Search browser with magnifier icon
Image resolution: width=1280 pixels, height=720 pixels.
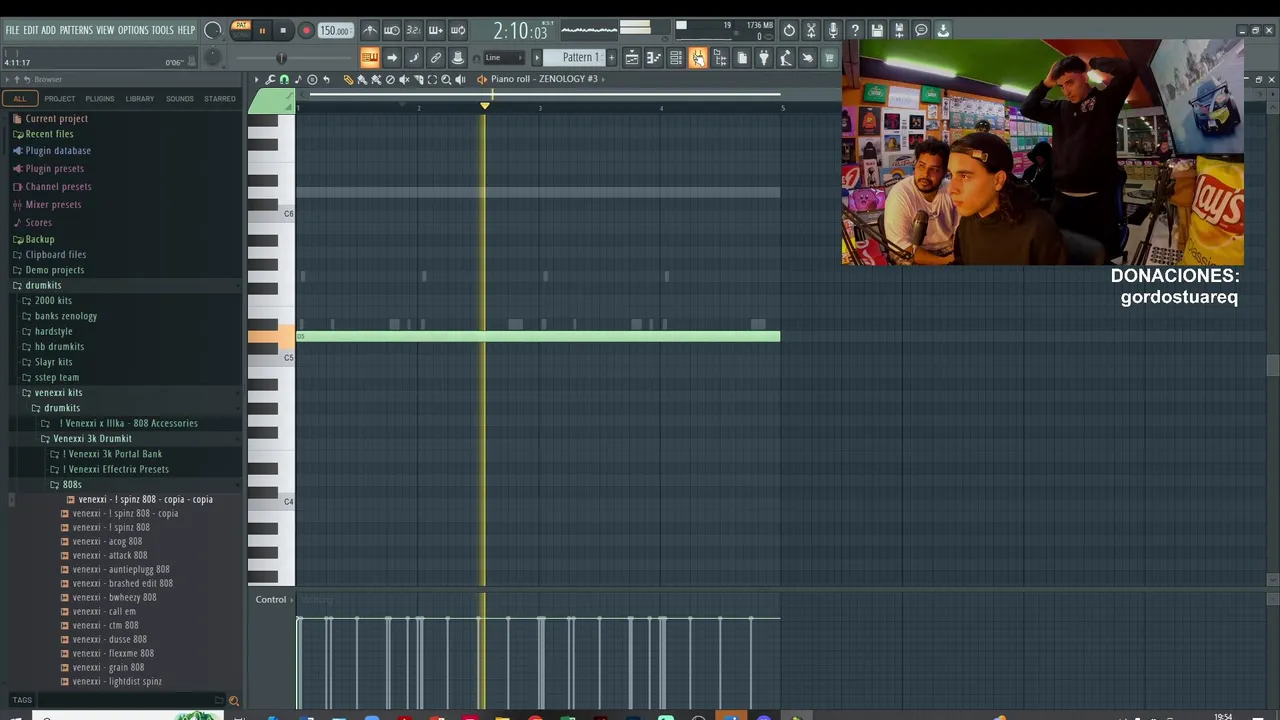234,701
